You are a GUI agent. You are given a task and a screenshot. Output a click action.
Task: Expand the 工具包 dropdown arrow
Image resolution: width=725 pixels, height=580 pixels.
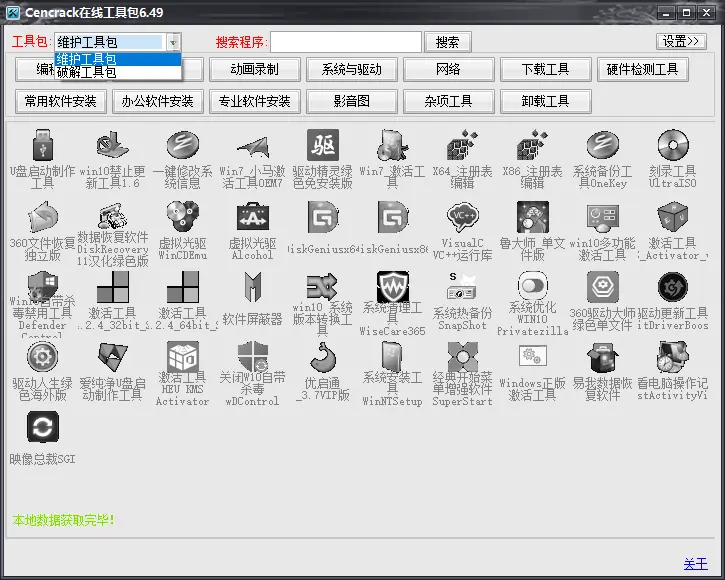tap(173, 43)
